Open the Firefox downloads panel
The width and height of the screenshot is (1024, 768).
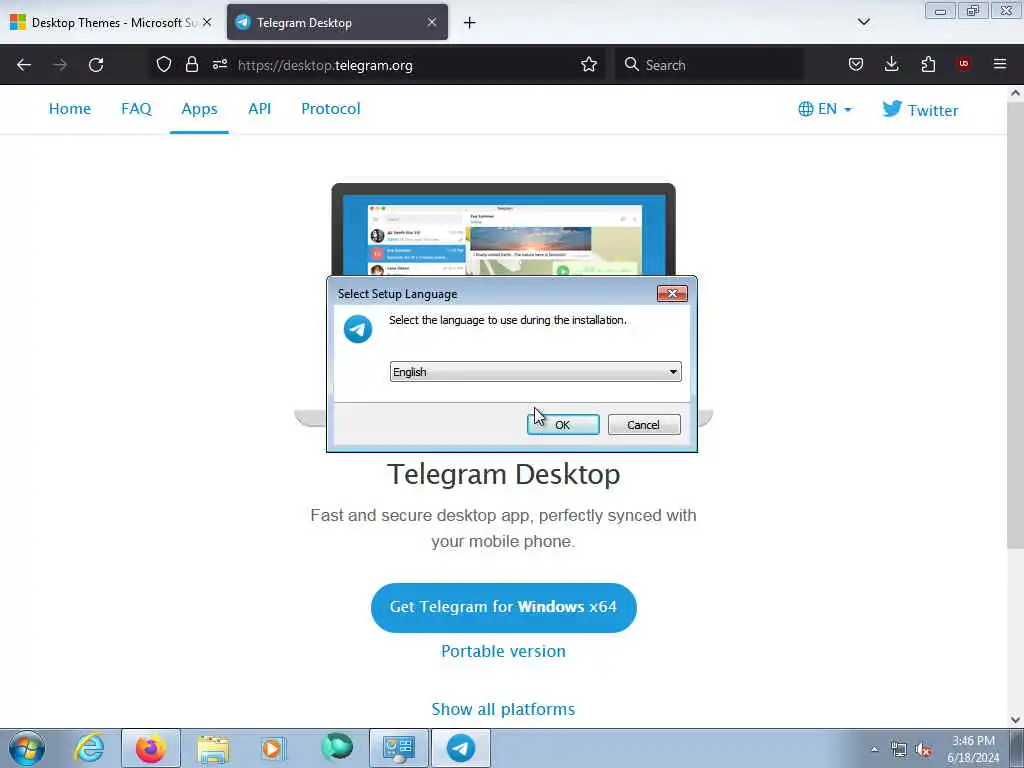(x=891, y=64)
